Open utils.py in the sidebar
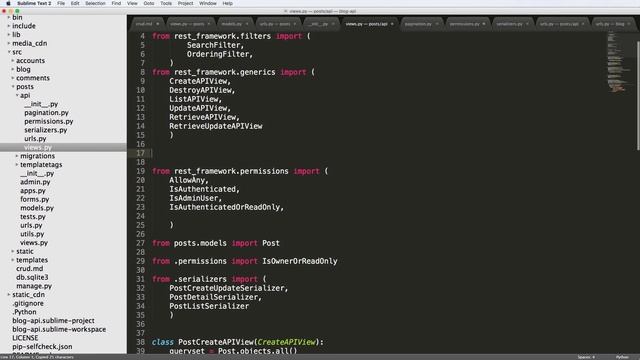Screen dimensions: 640x360 (x=32, y=234)
